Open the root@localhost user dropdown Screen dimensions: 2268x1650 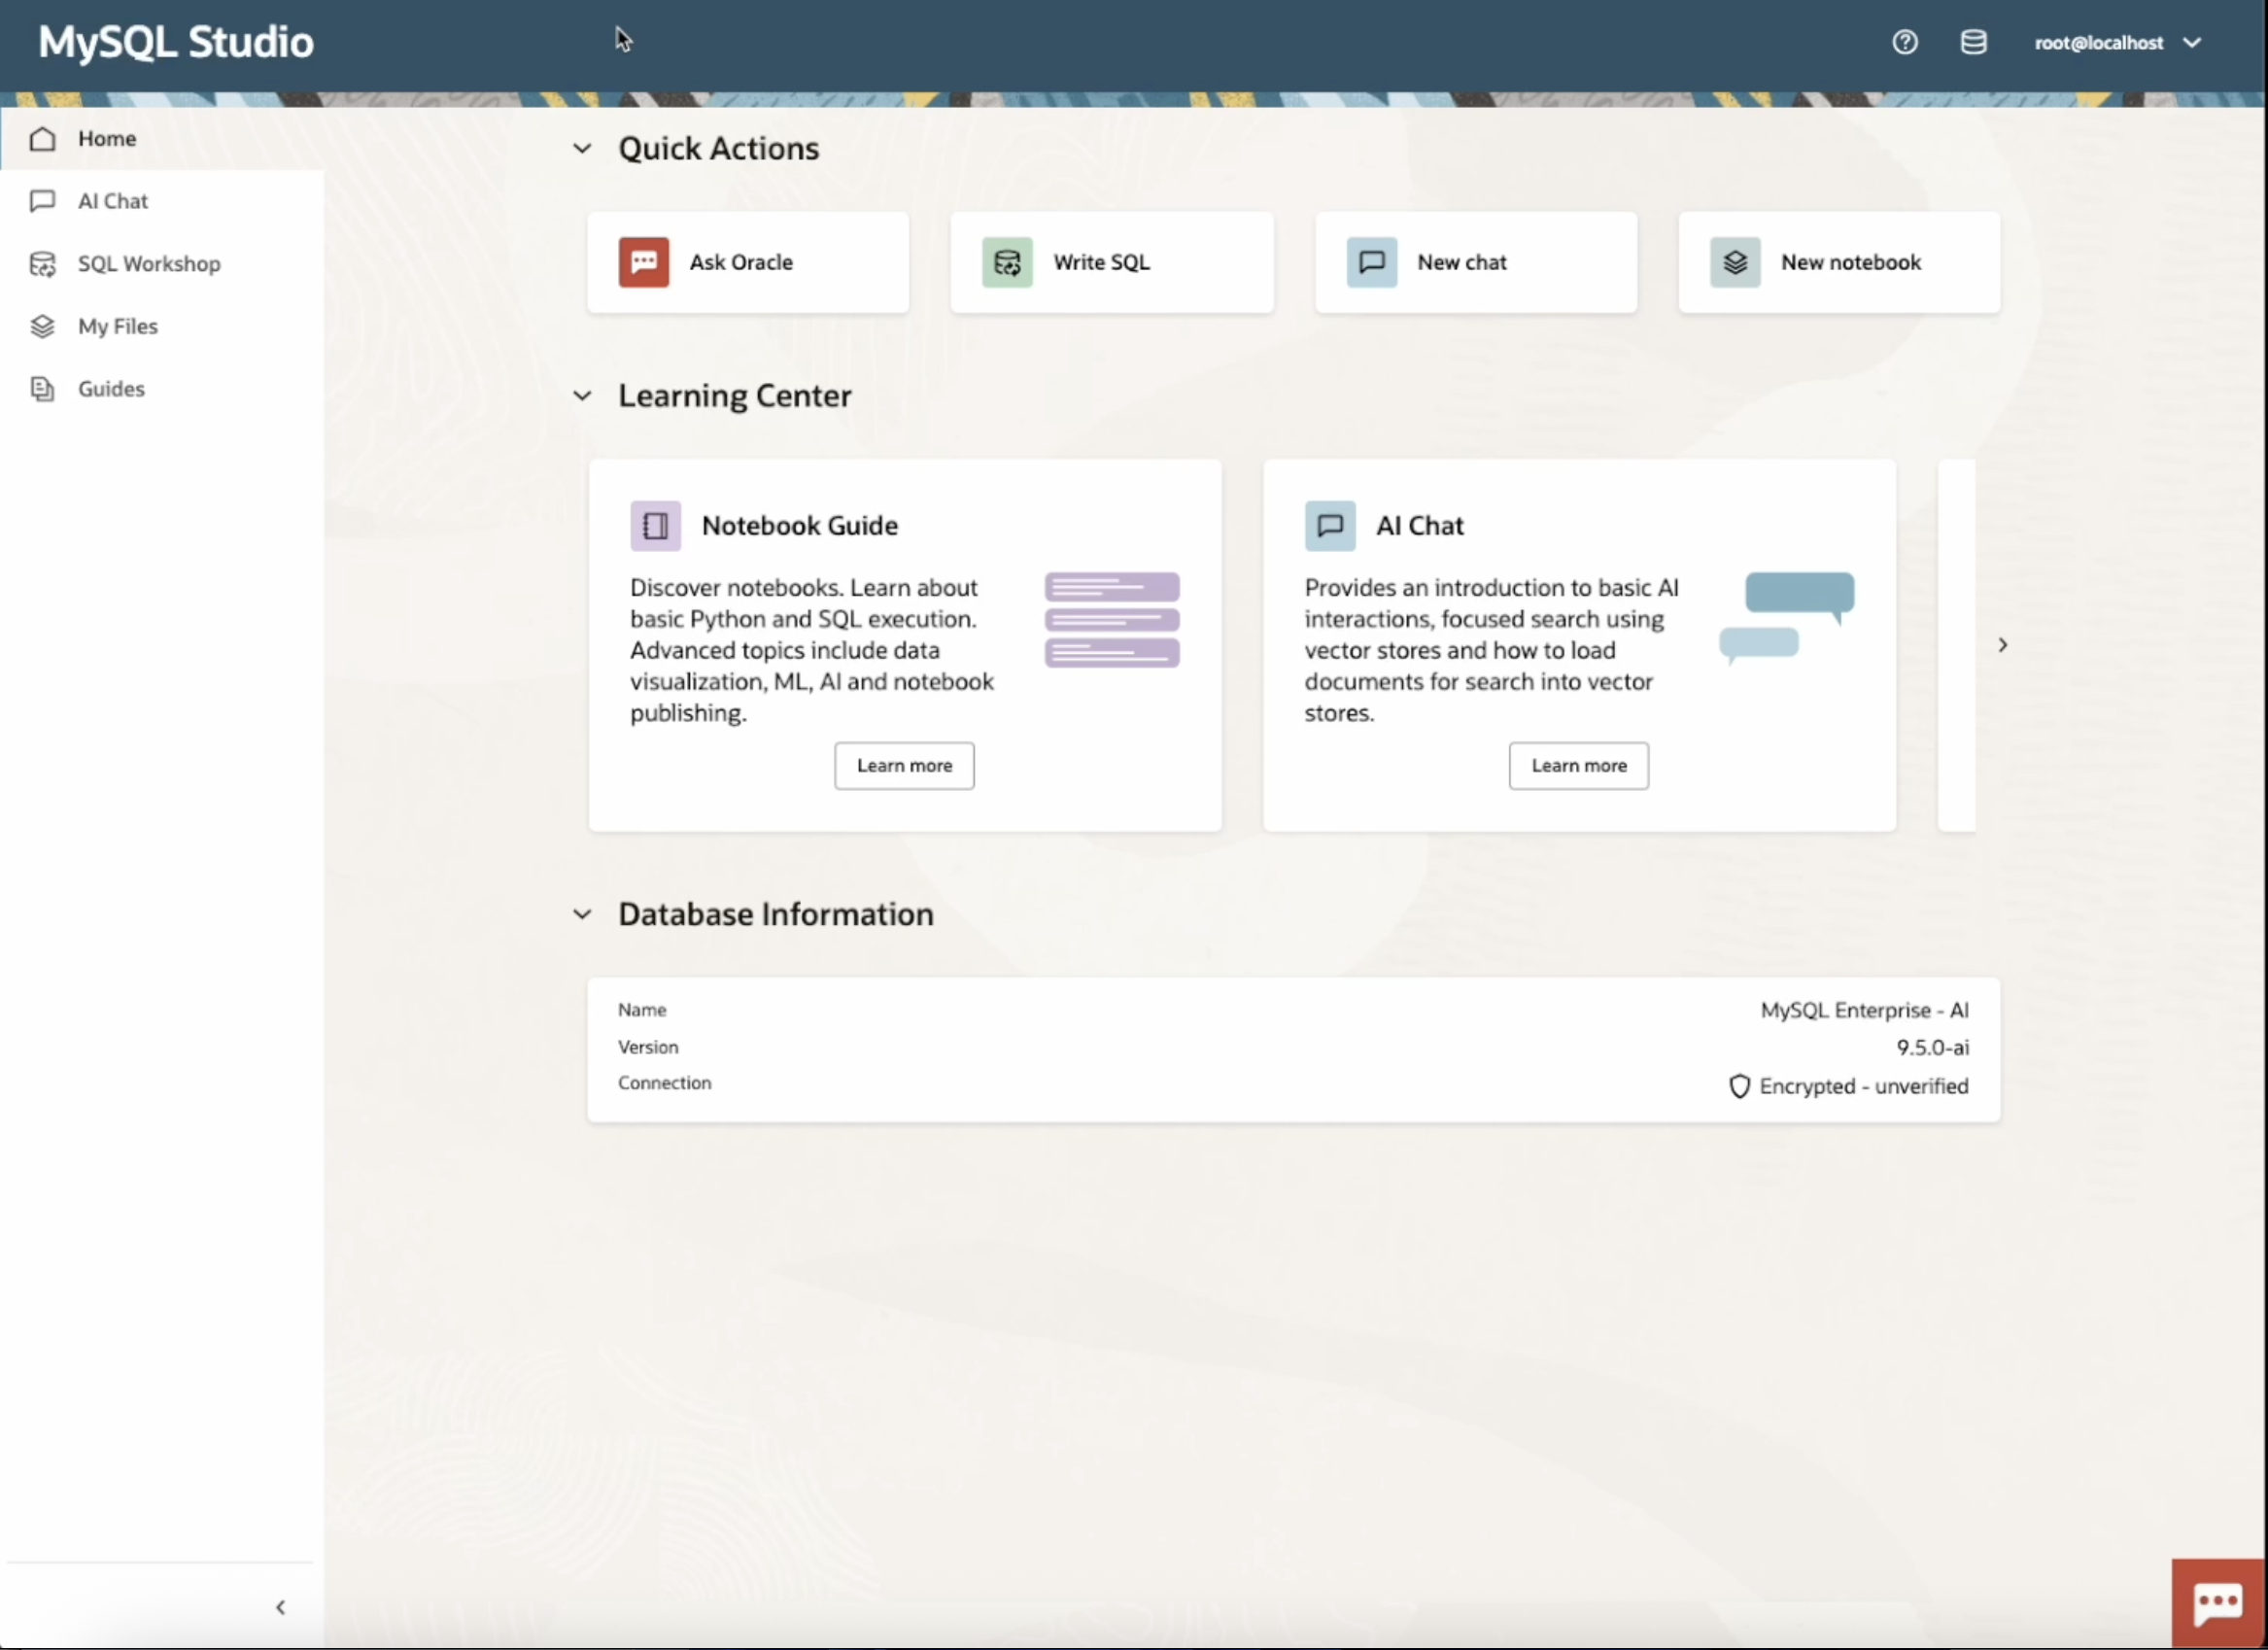pos(2117,42)
